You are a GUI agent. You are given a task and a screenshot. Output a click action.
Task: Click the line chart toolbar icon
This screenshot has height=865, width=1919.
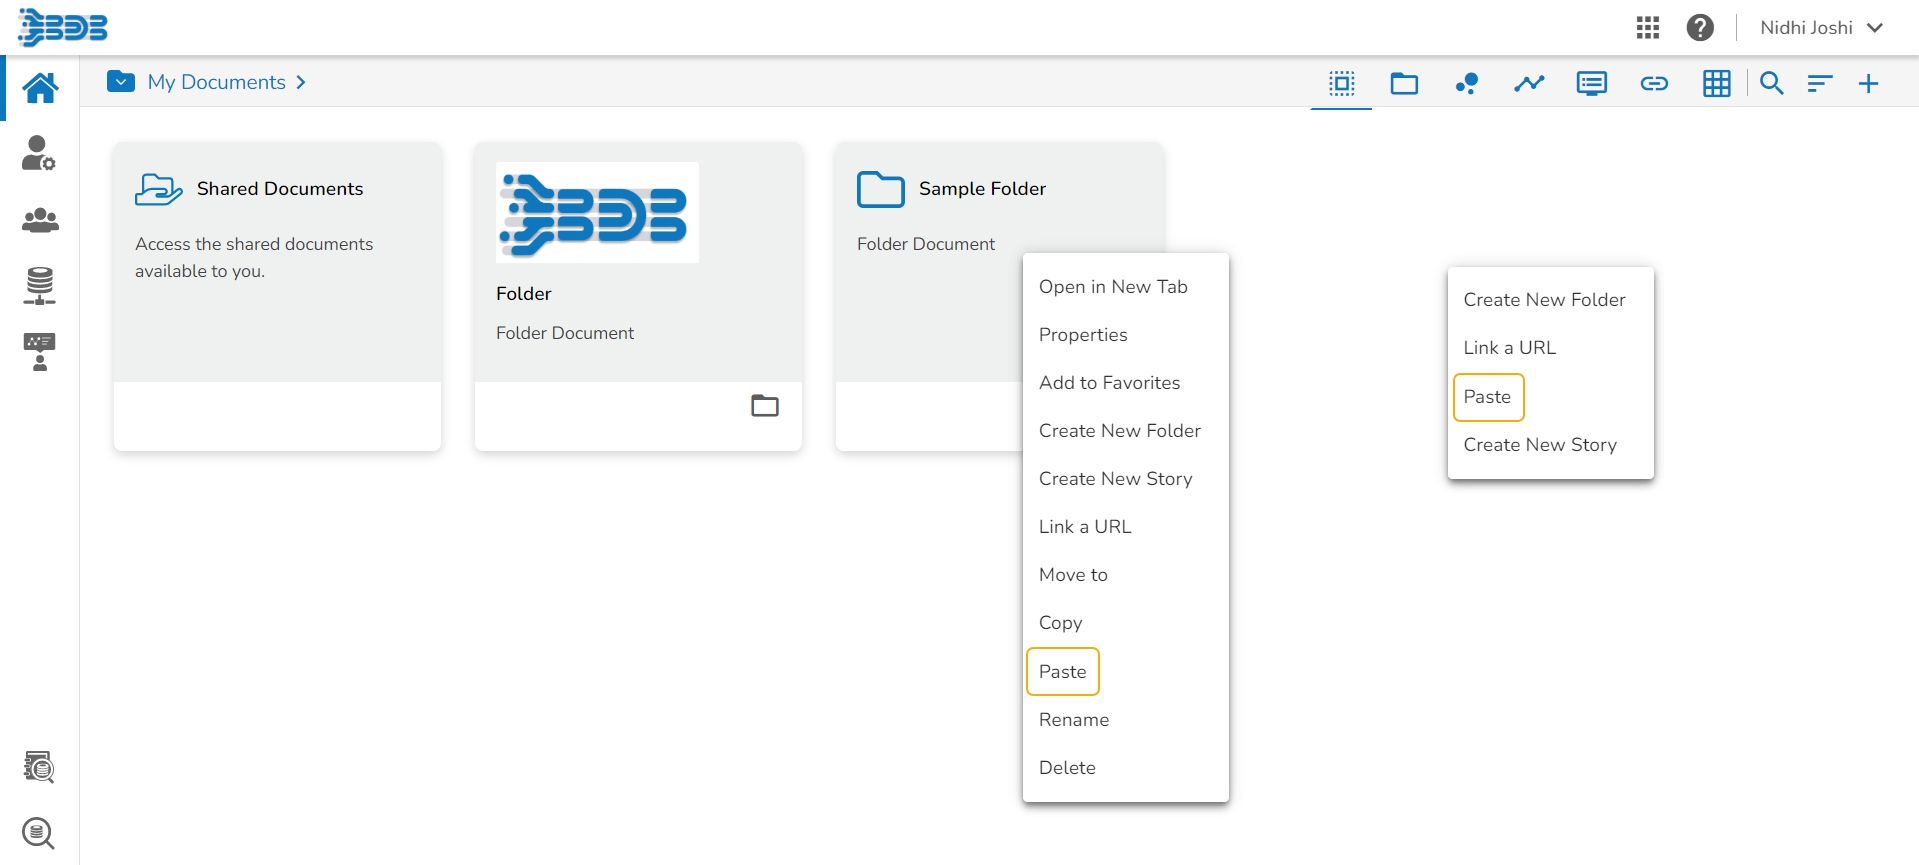[x=1528, y=84]
